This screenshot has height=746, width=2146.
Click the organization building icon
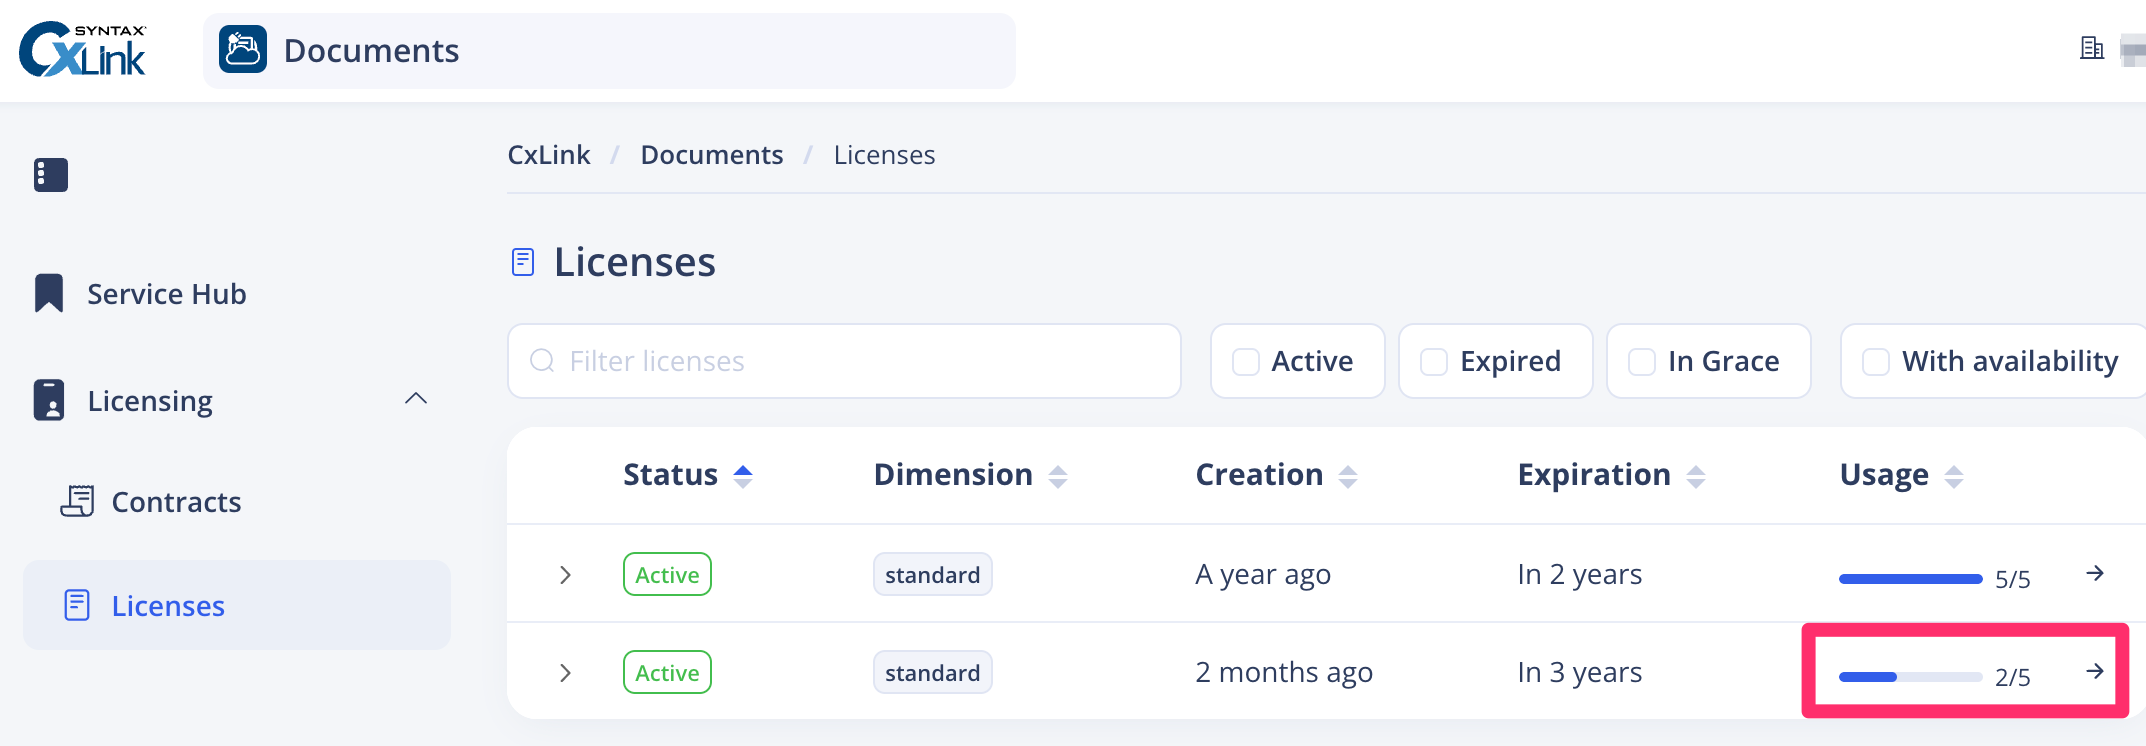[2091, 48]
